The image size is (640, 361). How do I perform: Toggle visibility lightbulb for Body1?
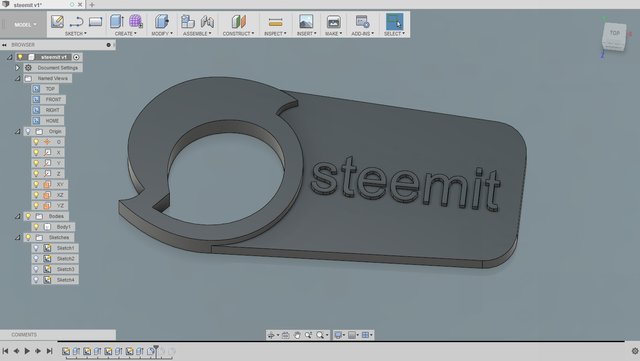coord(36,227)
